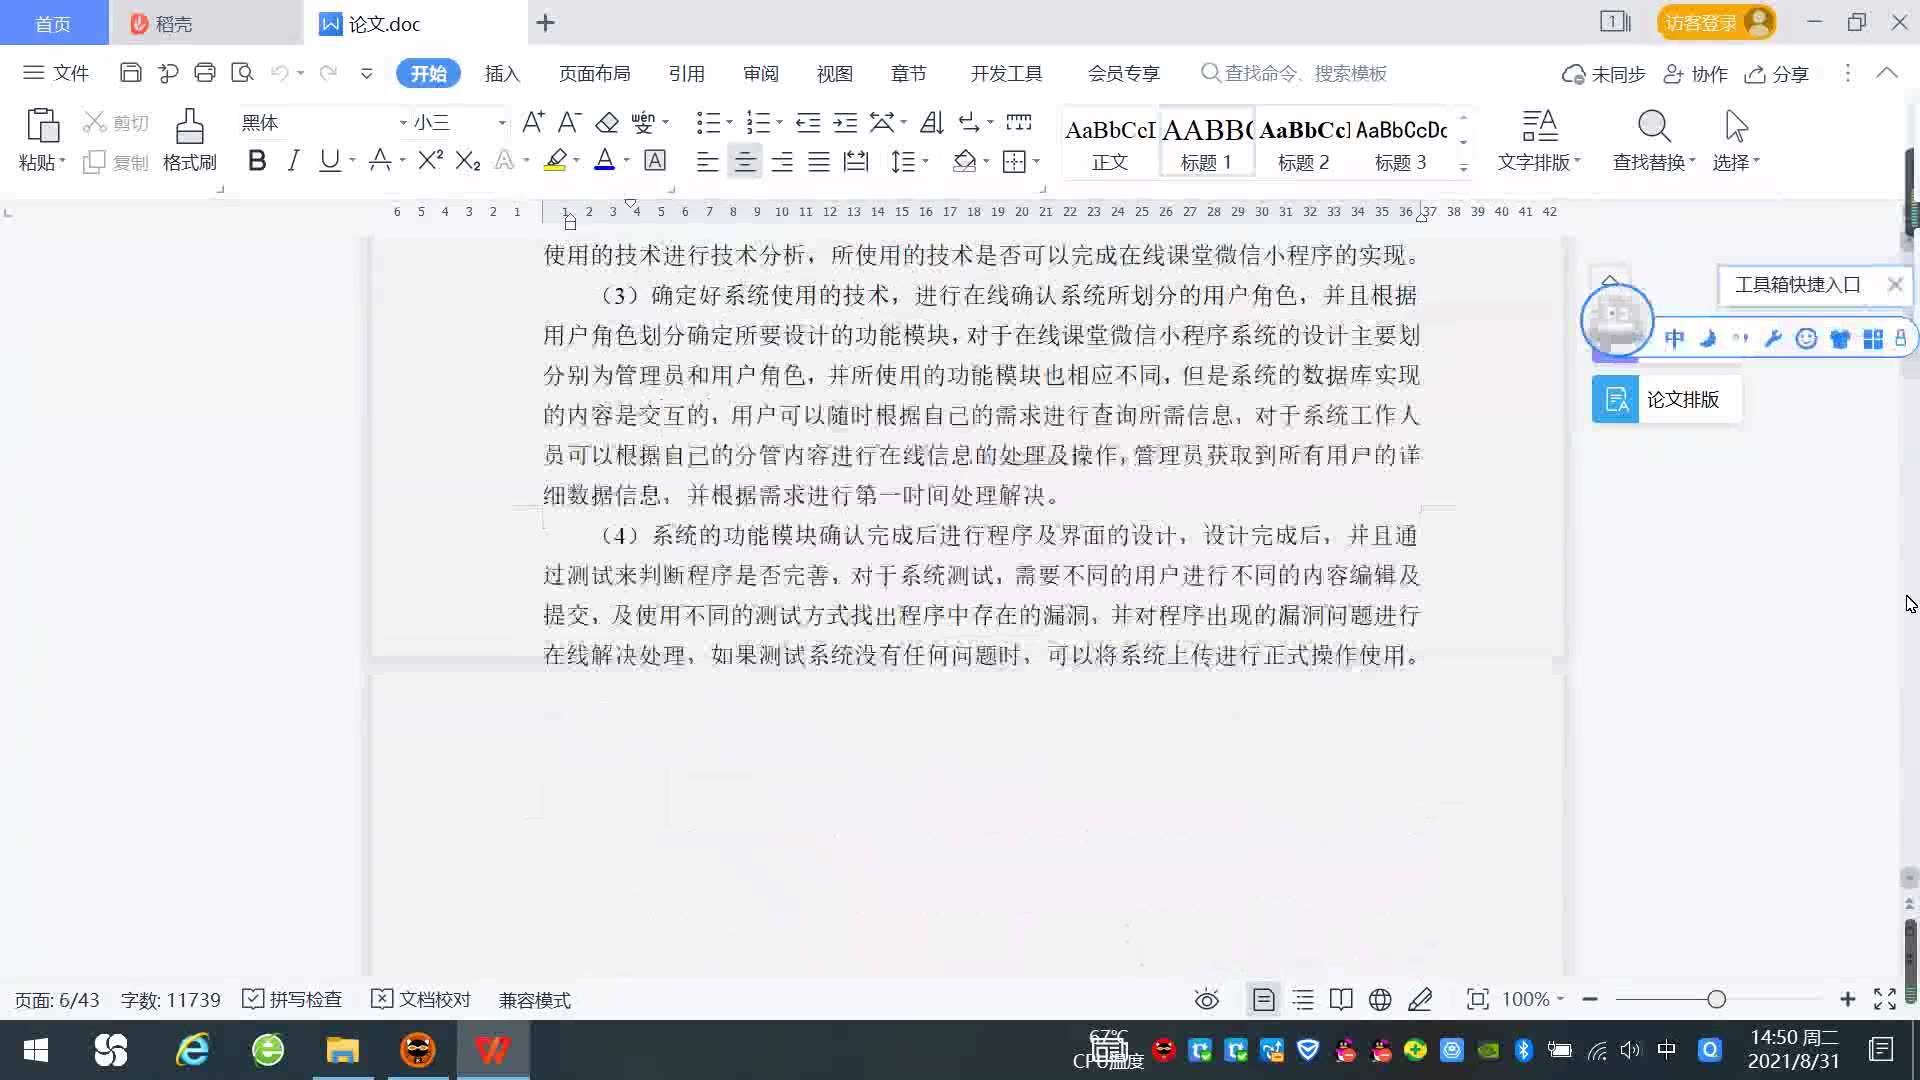The height and width of the screenshot is (1080, 1920).
Task: Open the 页面布局 ribbon tab
Action: 594,73
